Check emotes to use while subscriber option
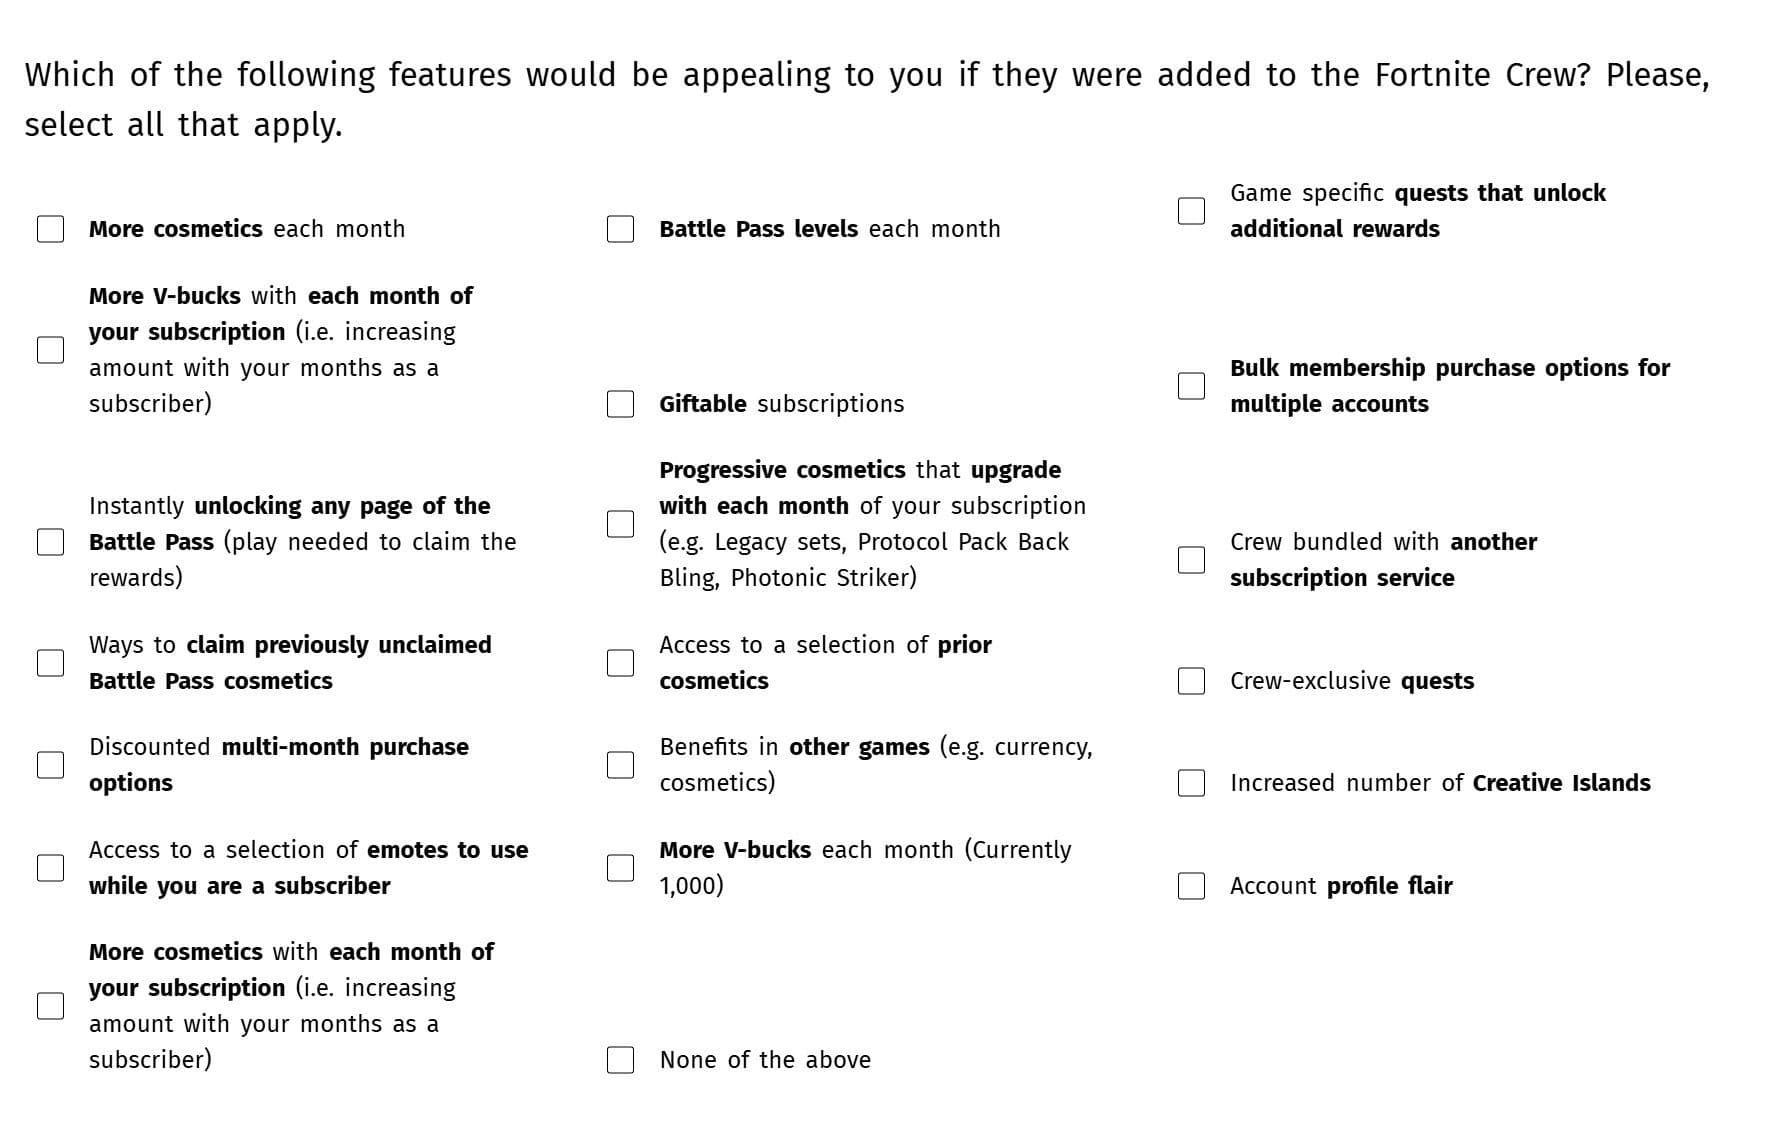 (51, 868)
